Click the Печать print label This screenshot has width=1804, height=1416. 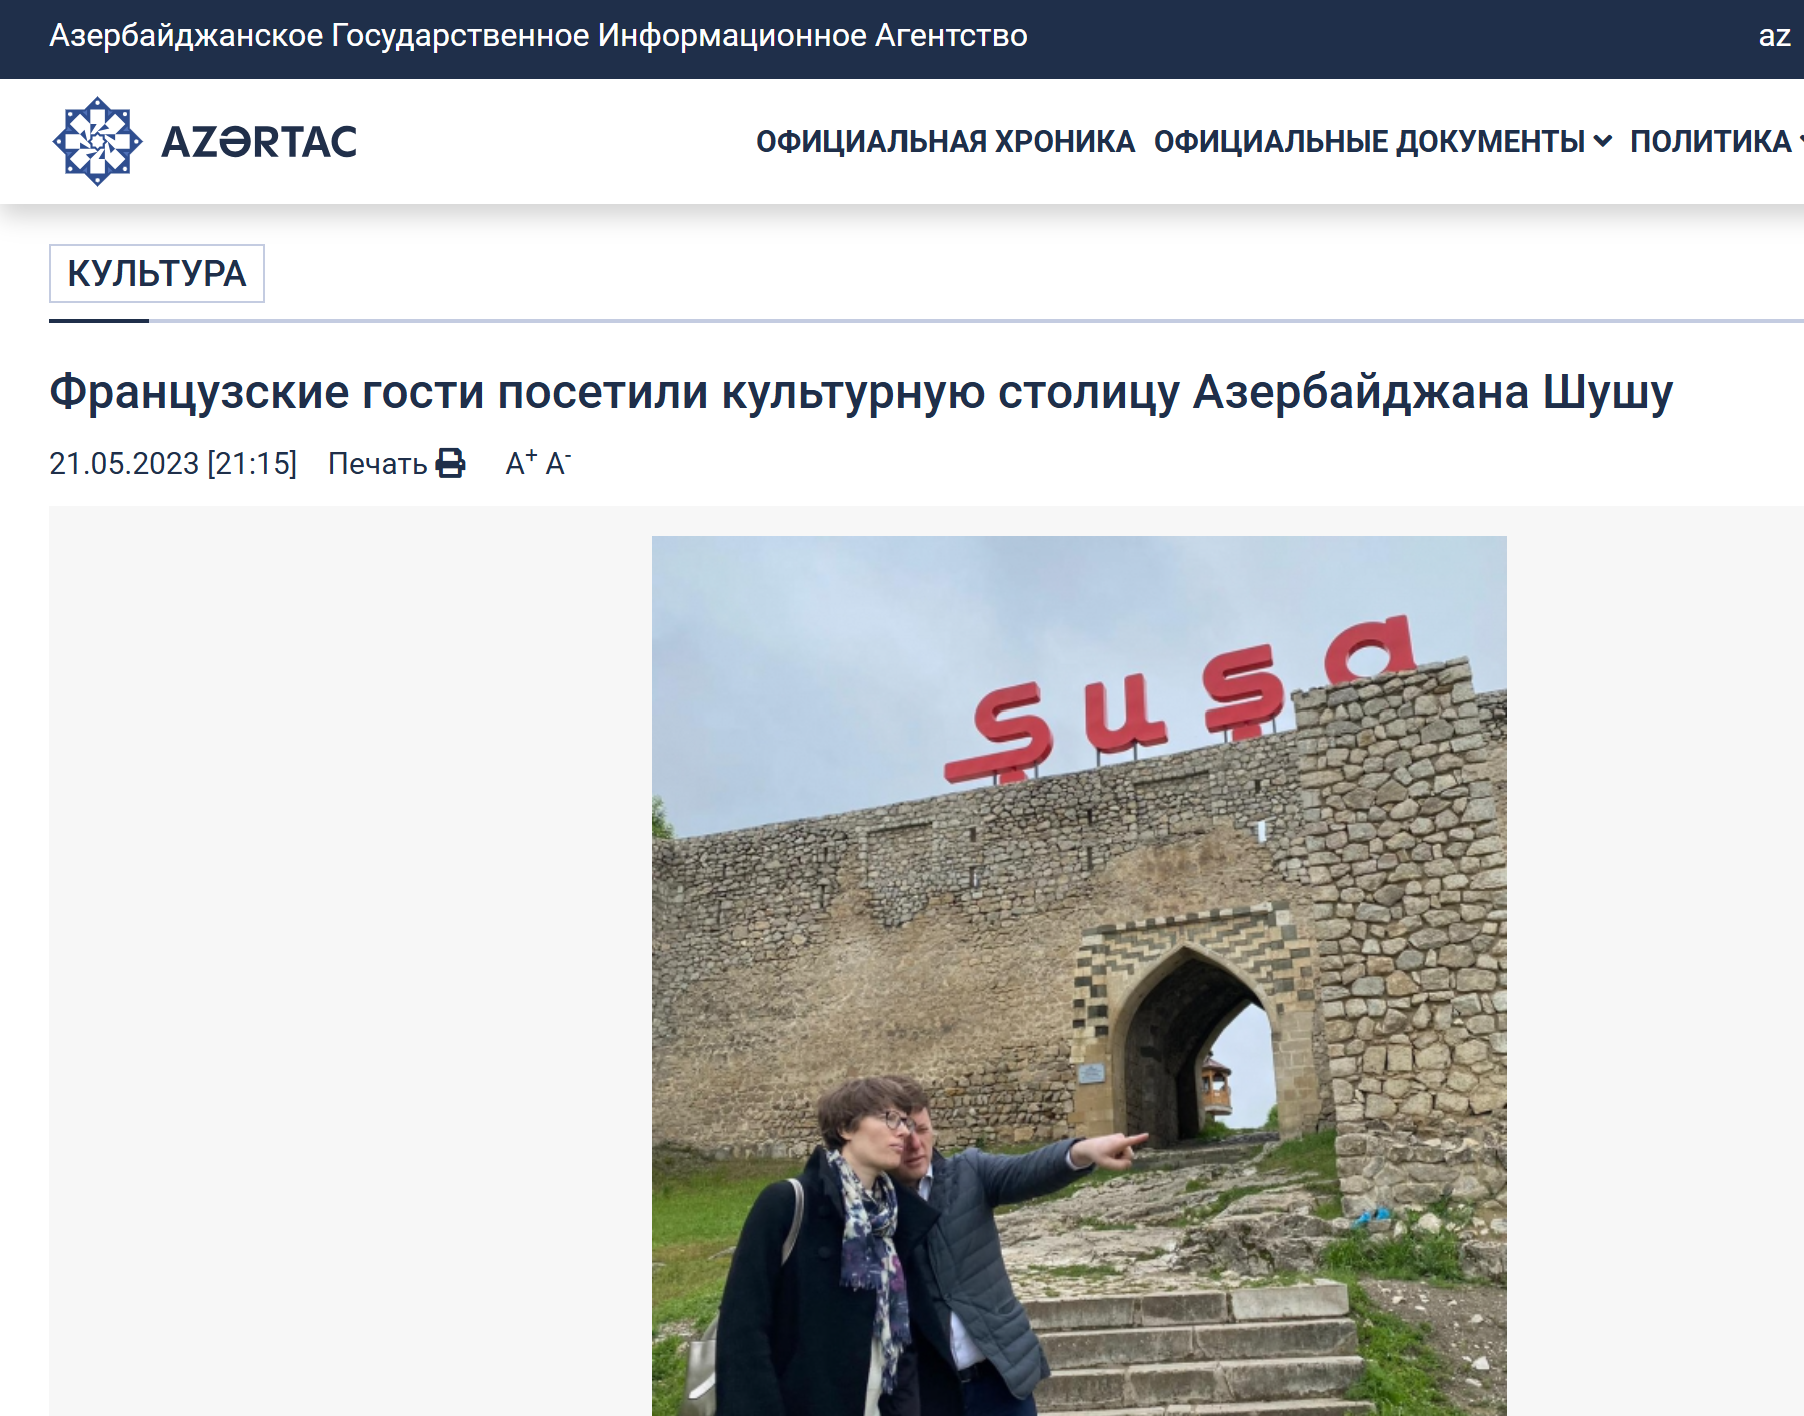click(x=378, y=464)
